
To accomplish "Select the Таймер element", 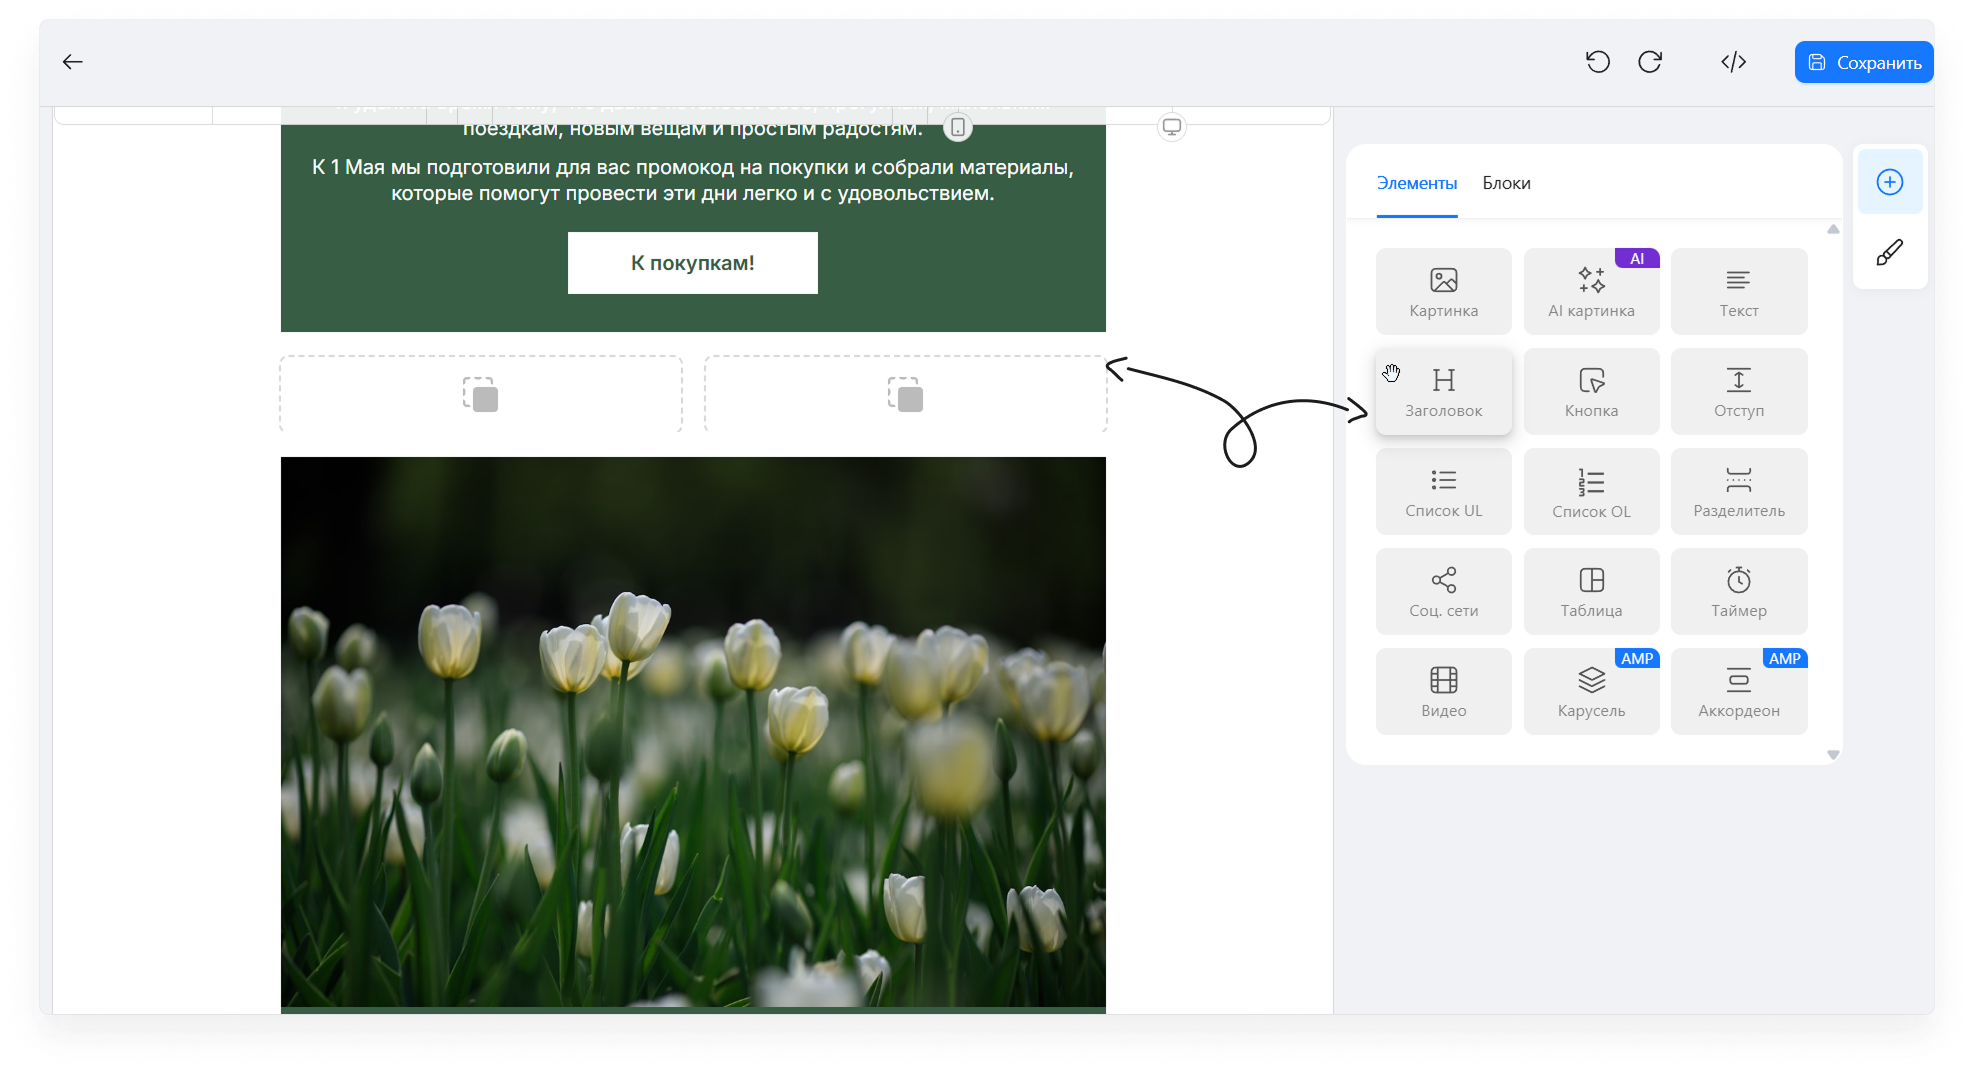I will click(1739, 591).
